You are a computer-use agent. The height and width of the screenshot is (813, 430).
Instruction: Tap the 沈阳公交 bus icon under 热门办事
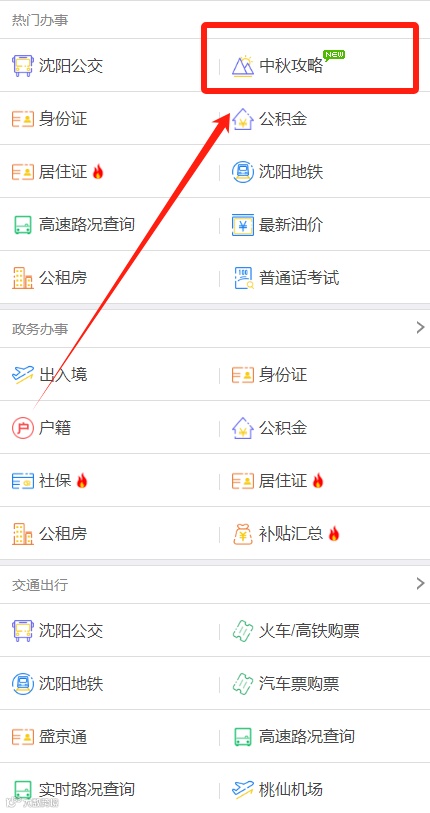coord(22,66)
